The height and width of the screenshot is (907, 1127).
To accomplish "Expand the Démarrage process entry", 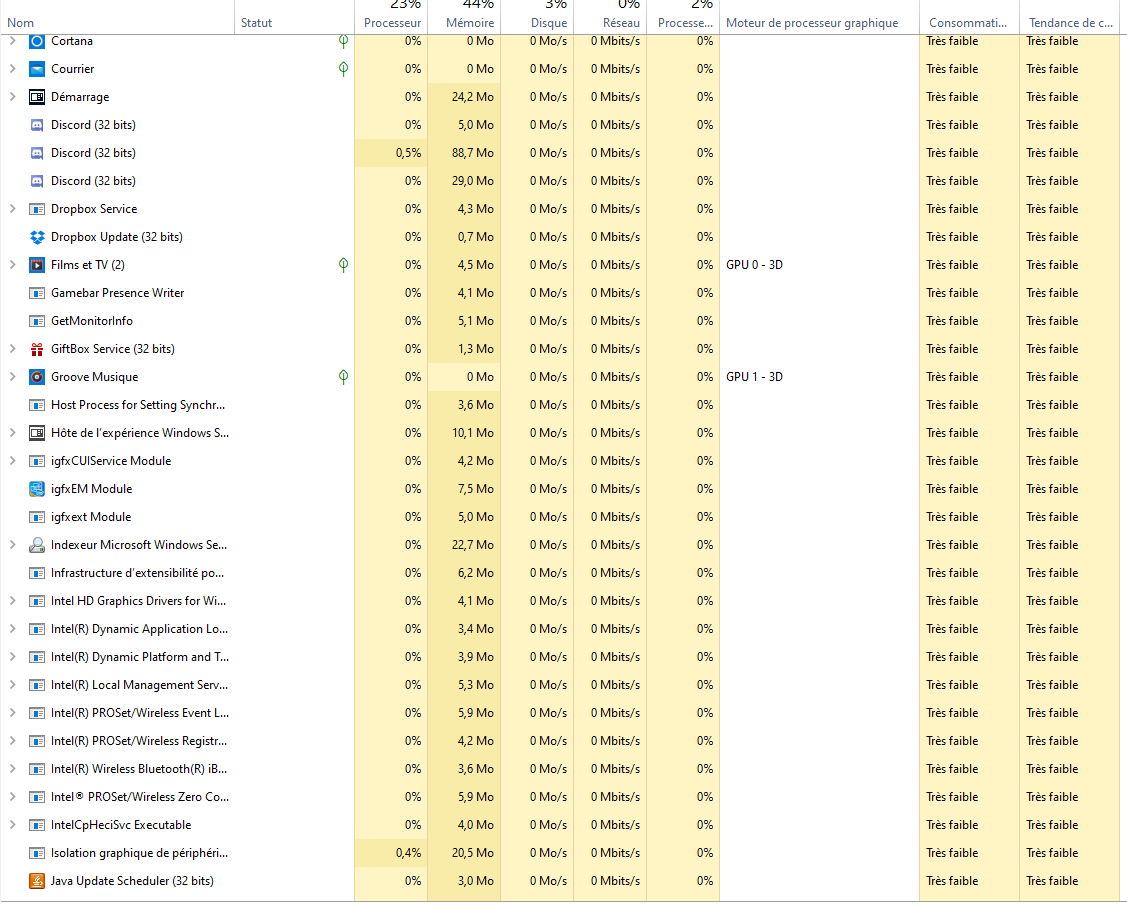I will click(x=12, y=97).
